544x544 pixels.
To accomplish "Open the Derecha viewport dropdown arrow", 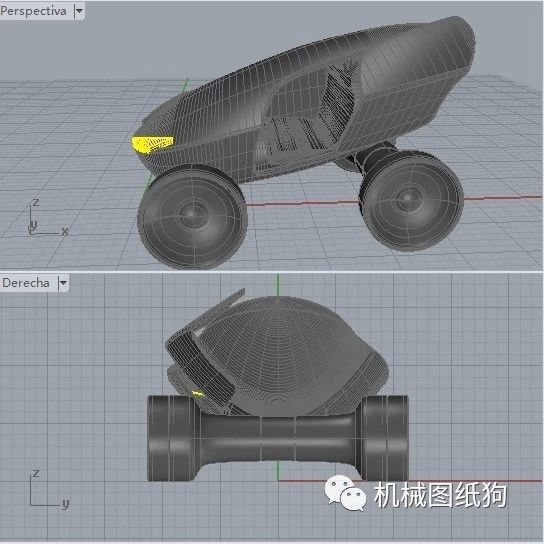I will 63,283.
